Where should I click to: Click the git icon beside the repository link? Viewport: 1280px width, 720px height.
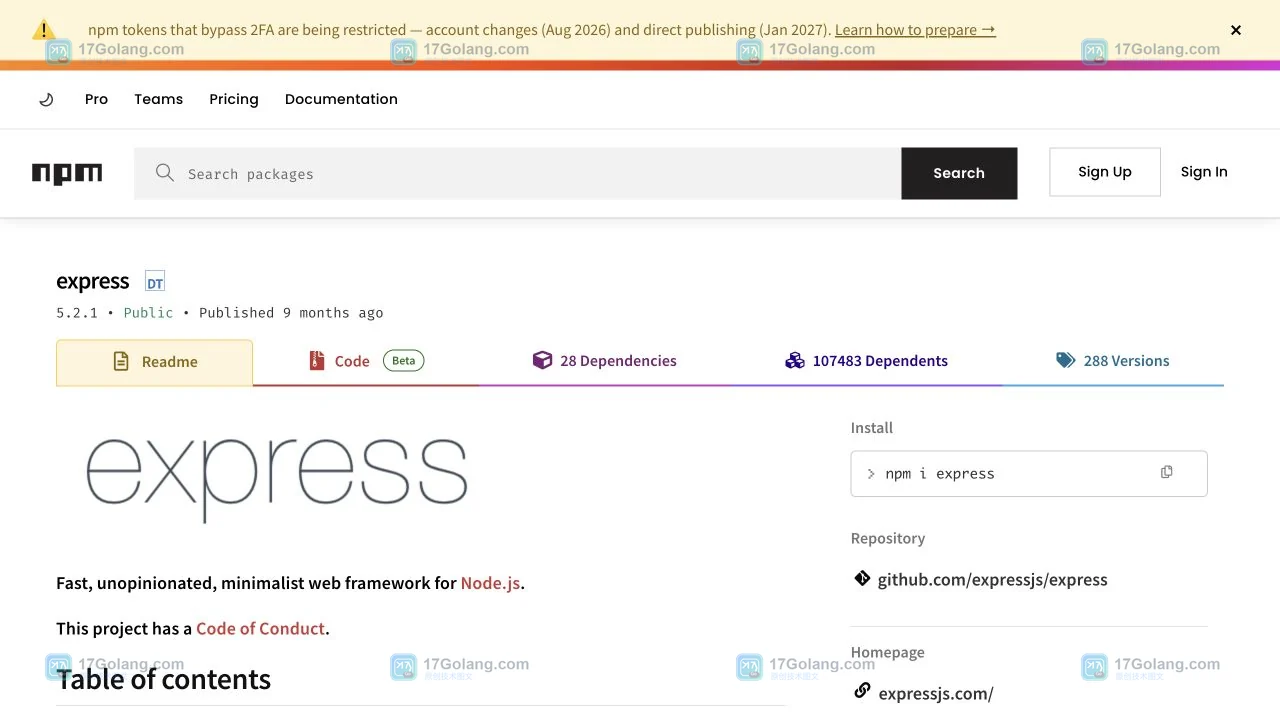(x=862, y=578)
